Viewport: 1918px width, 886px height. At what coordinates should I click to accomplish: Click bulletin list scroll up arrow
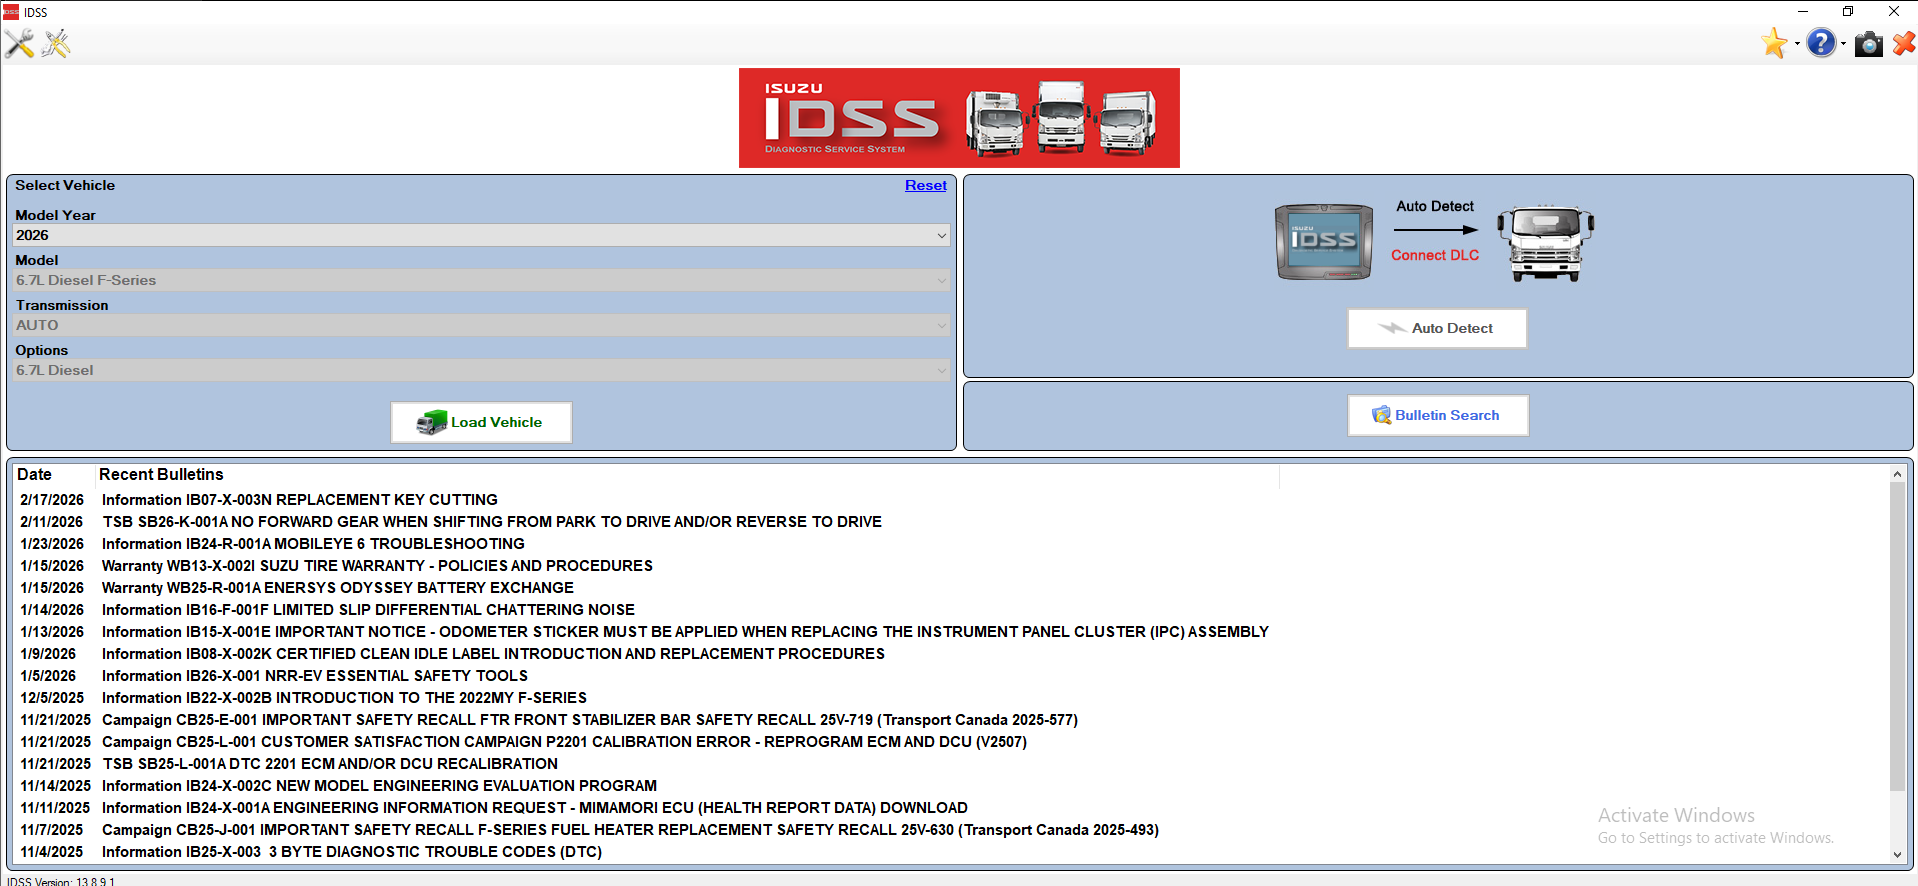click(x=1897, y=474)
